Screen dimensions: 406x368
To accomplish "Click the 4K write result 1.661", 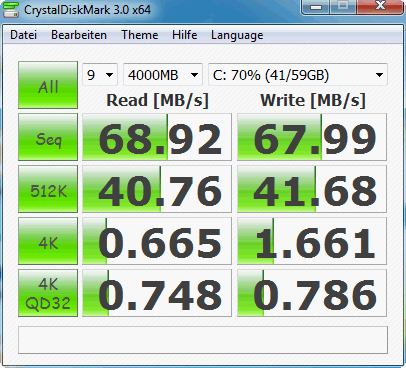I will (x=312, y=241).
